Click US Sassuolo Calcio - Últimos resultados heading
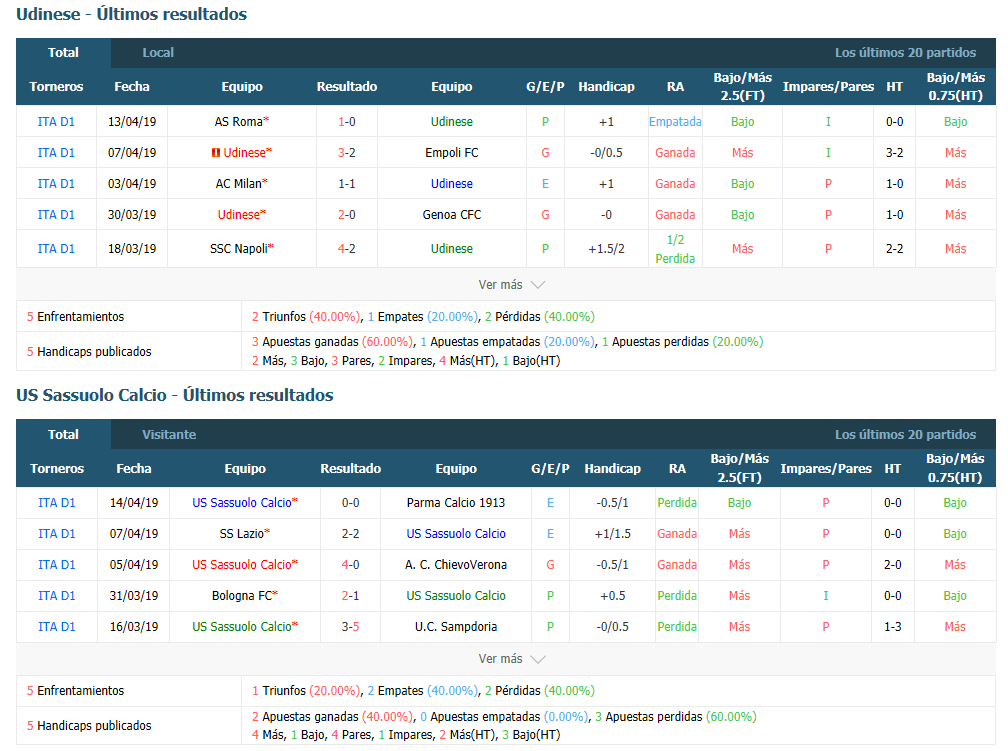1008x751 pixels. pos(175,395)
